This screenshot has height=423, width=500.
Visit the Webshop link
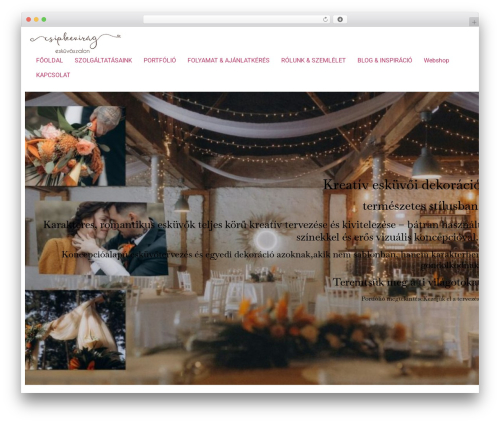[436, 60]
